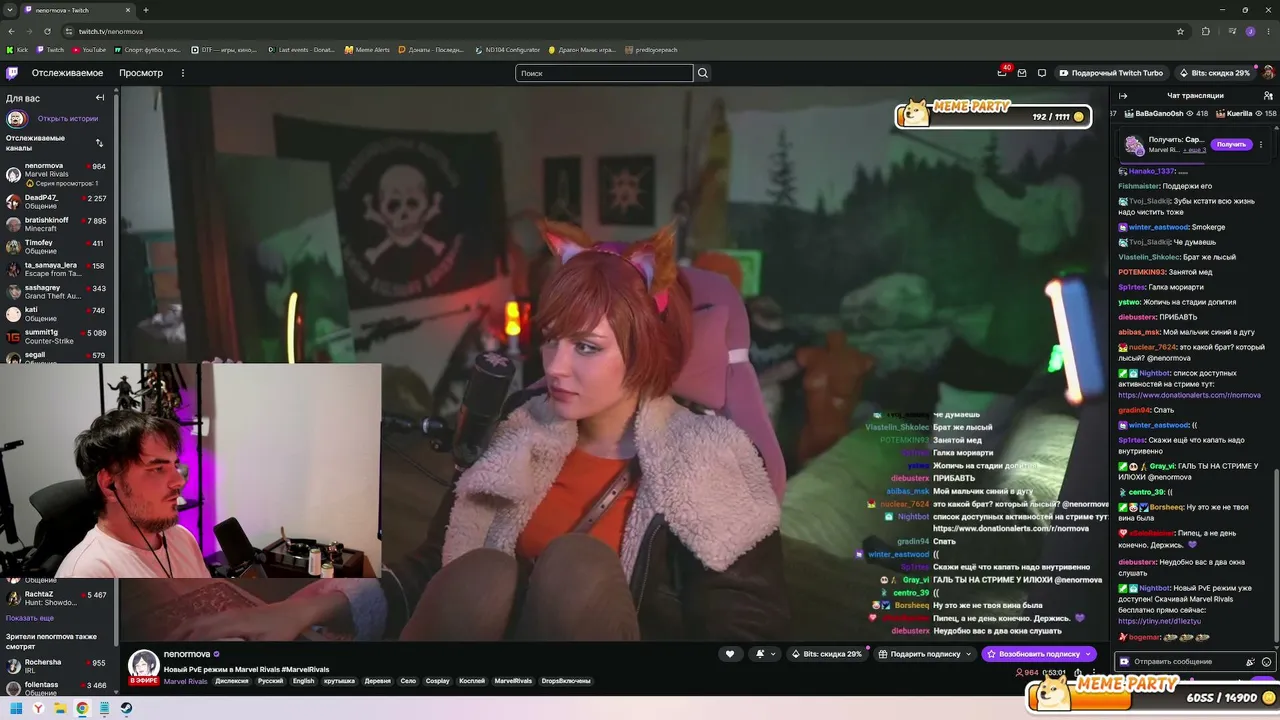Click the Marvel Rivals game link under the stream title
1280x720 pixels.
coord(185,681)
